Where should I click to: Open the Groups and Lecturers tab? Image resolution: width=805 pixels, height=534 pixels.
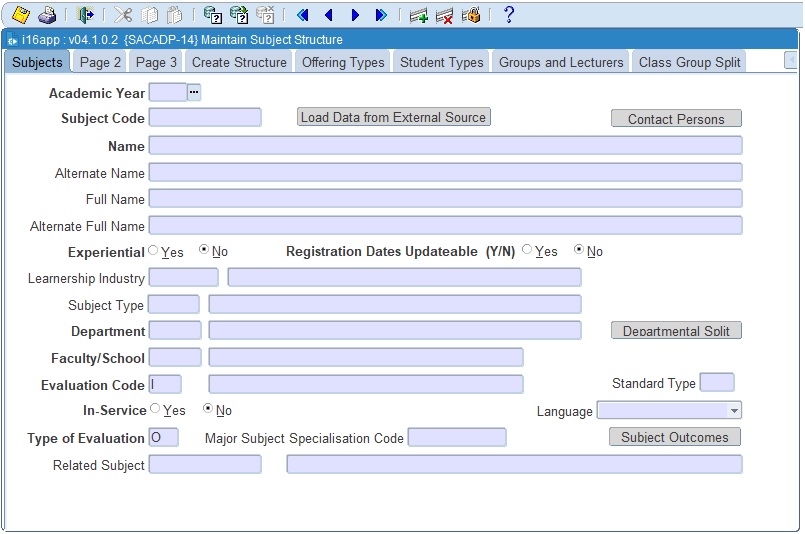click(x=561, y=62)
